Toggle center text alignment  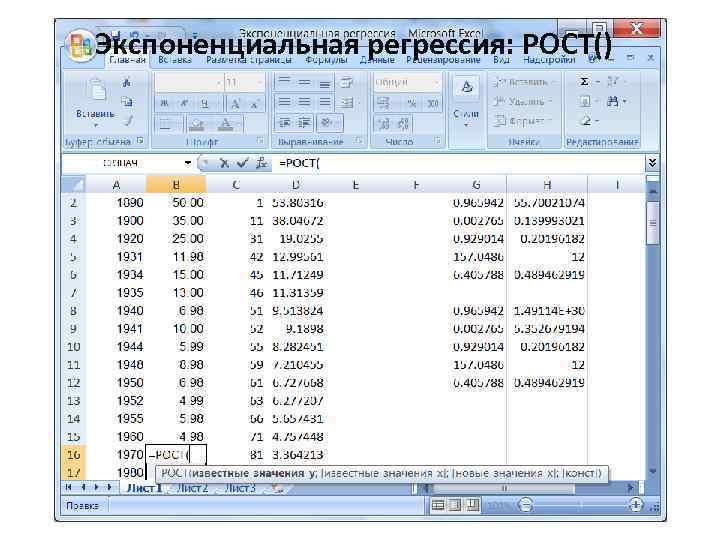(304, 102)
